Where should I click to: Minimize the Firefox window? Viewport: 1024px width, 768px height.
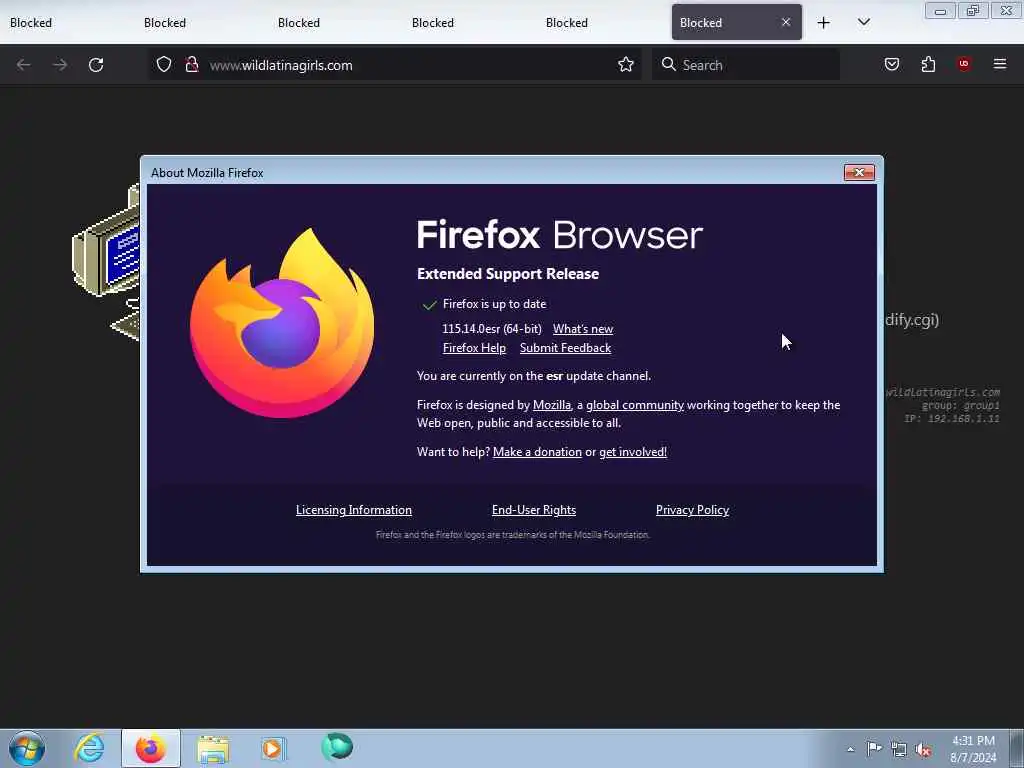click(x=940, y=11)
